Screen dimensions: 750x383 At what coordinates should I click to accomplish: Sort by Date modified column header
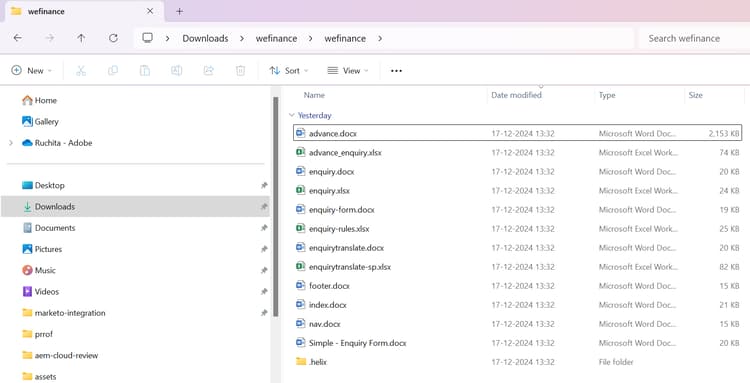[516, 95]
